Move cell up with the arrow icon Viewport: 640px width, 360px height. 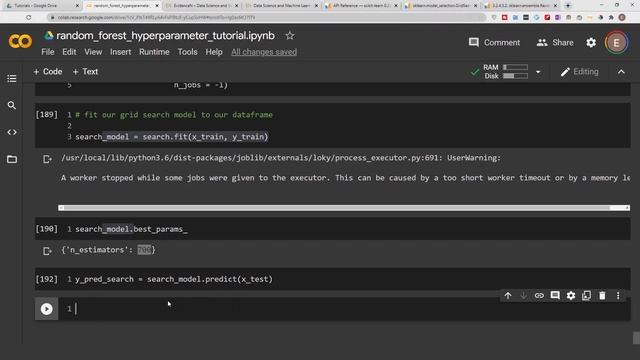pos(508,296)
